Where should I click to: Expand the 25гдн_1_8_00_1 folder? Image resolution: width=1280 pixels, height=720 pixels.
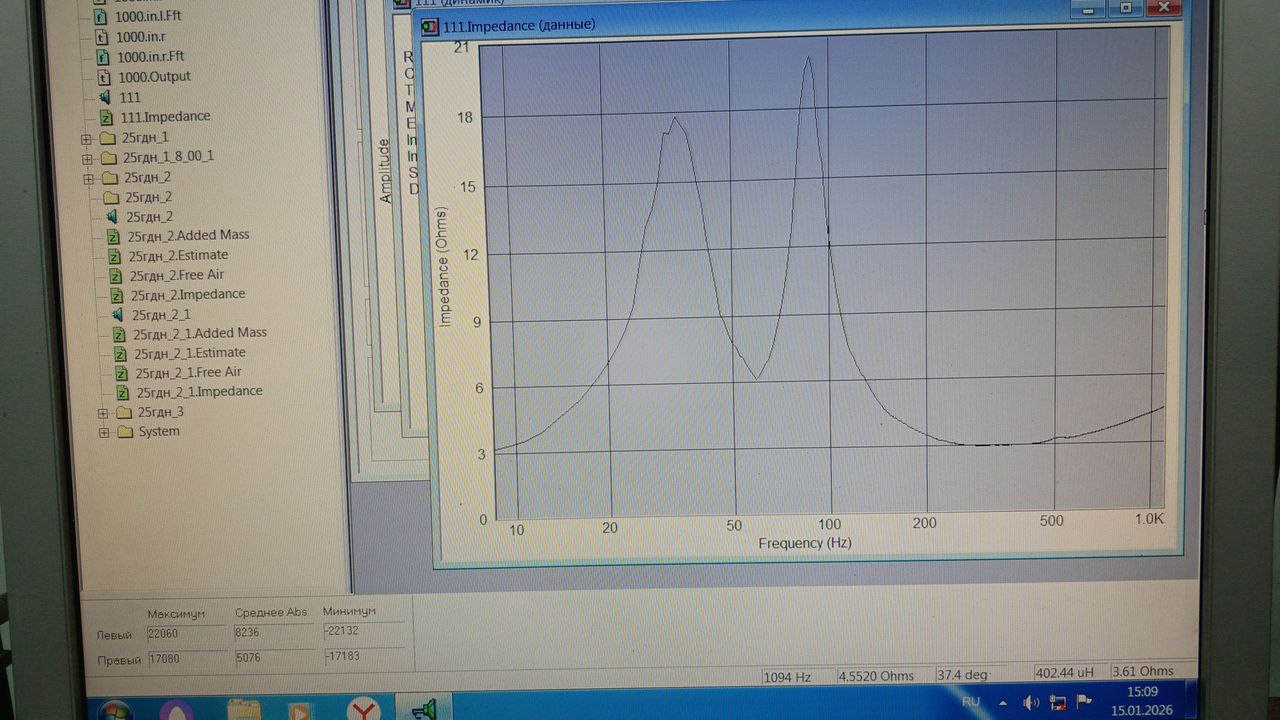(x=87, y=158)
